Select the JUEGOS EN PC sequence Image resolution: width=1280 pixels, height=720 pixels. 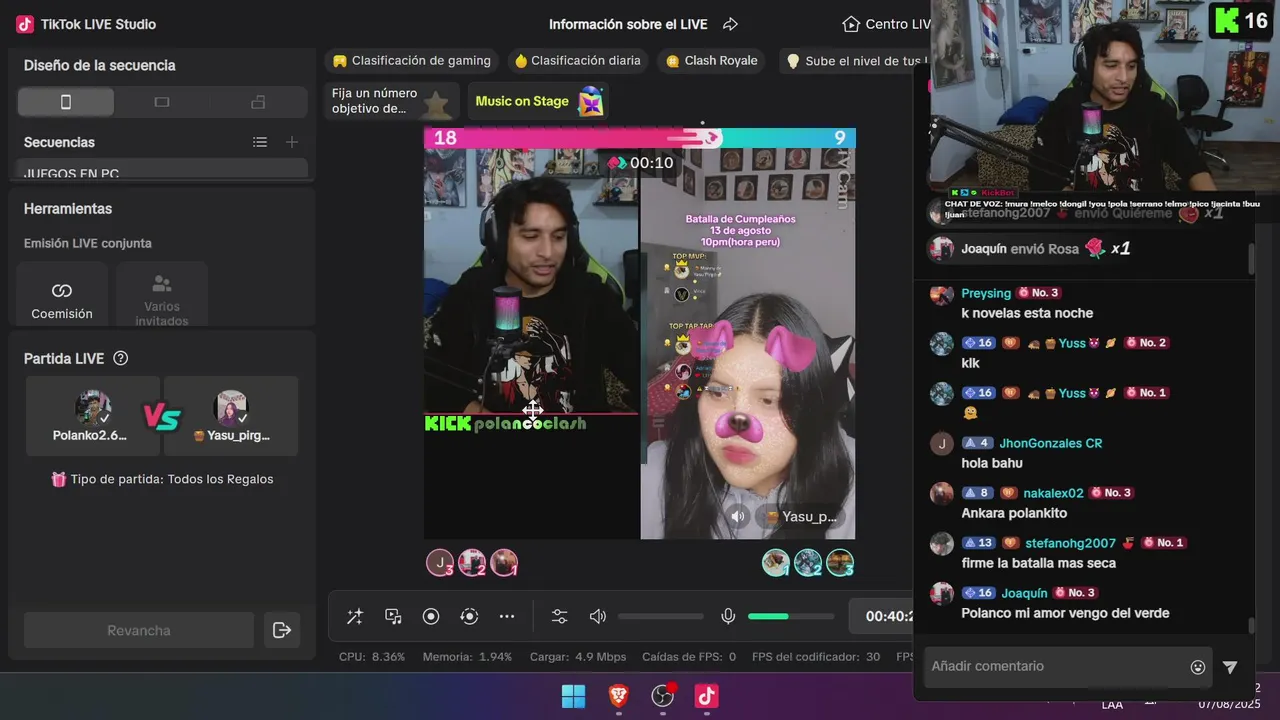coord(162,172)
